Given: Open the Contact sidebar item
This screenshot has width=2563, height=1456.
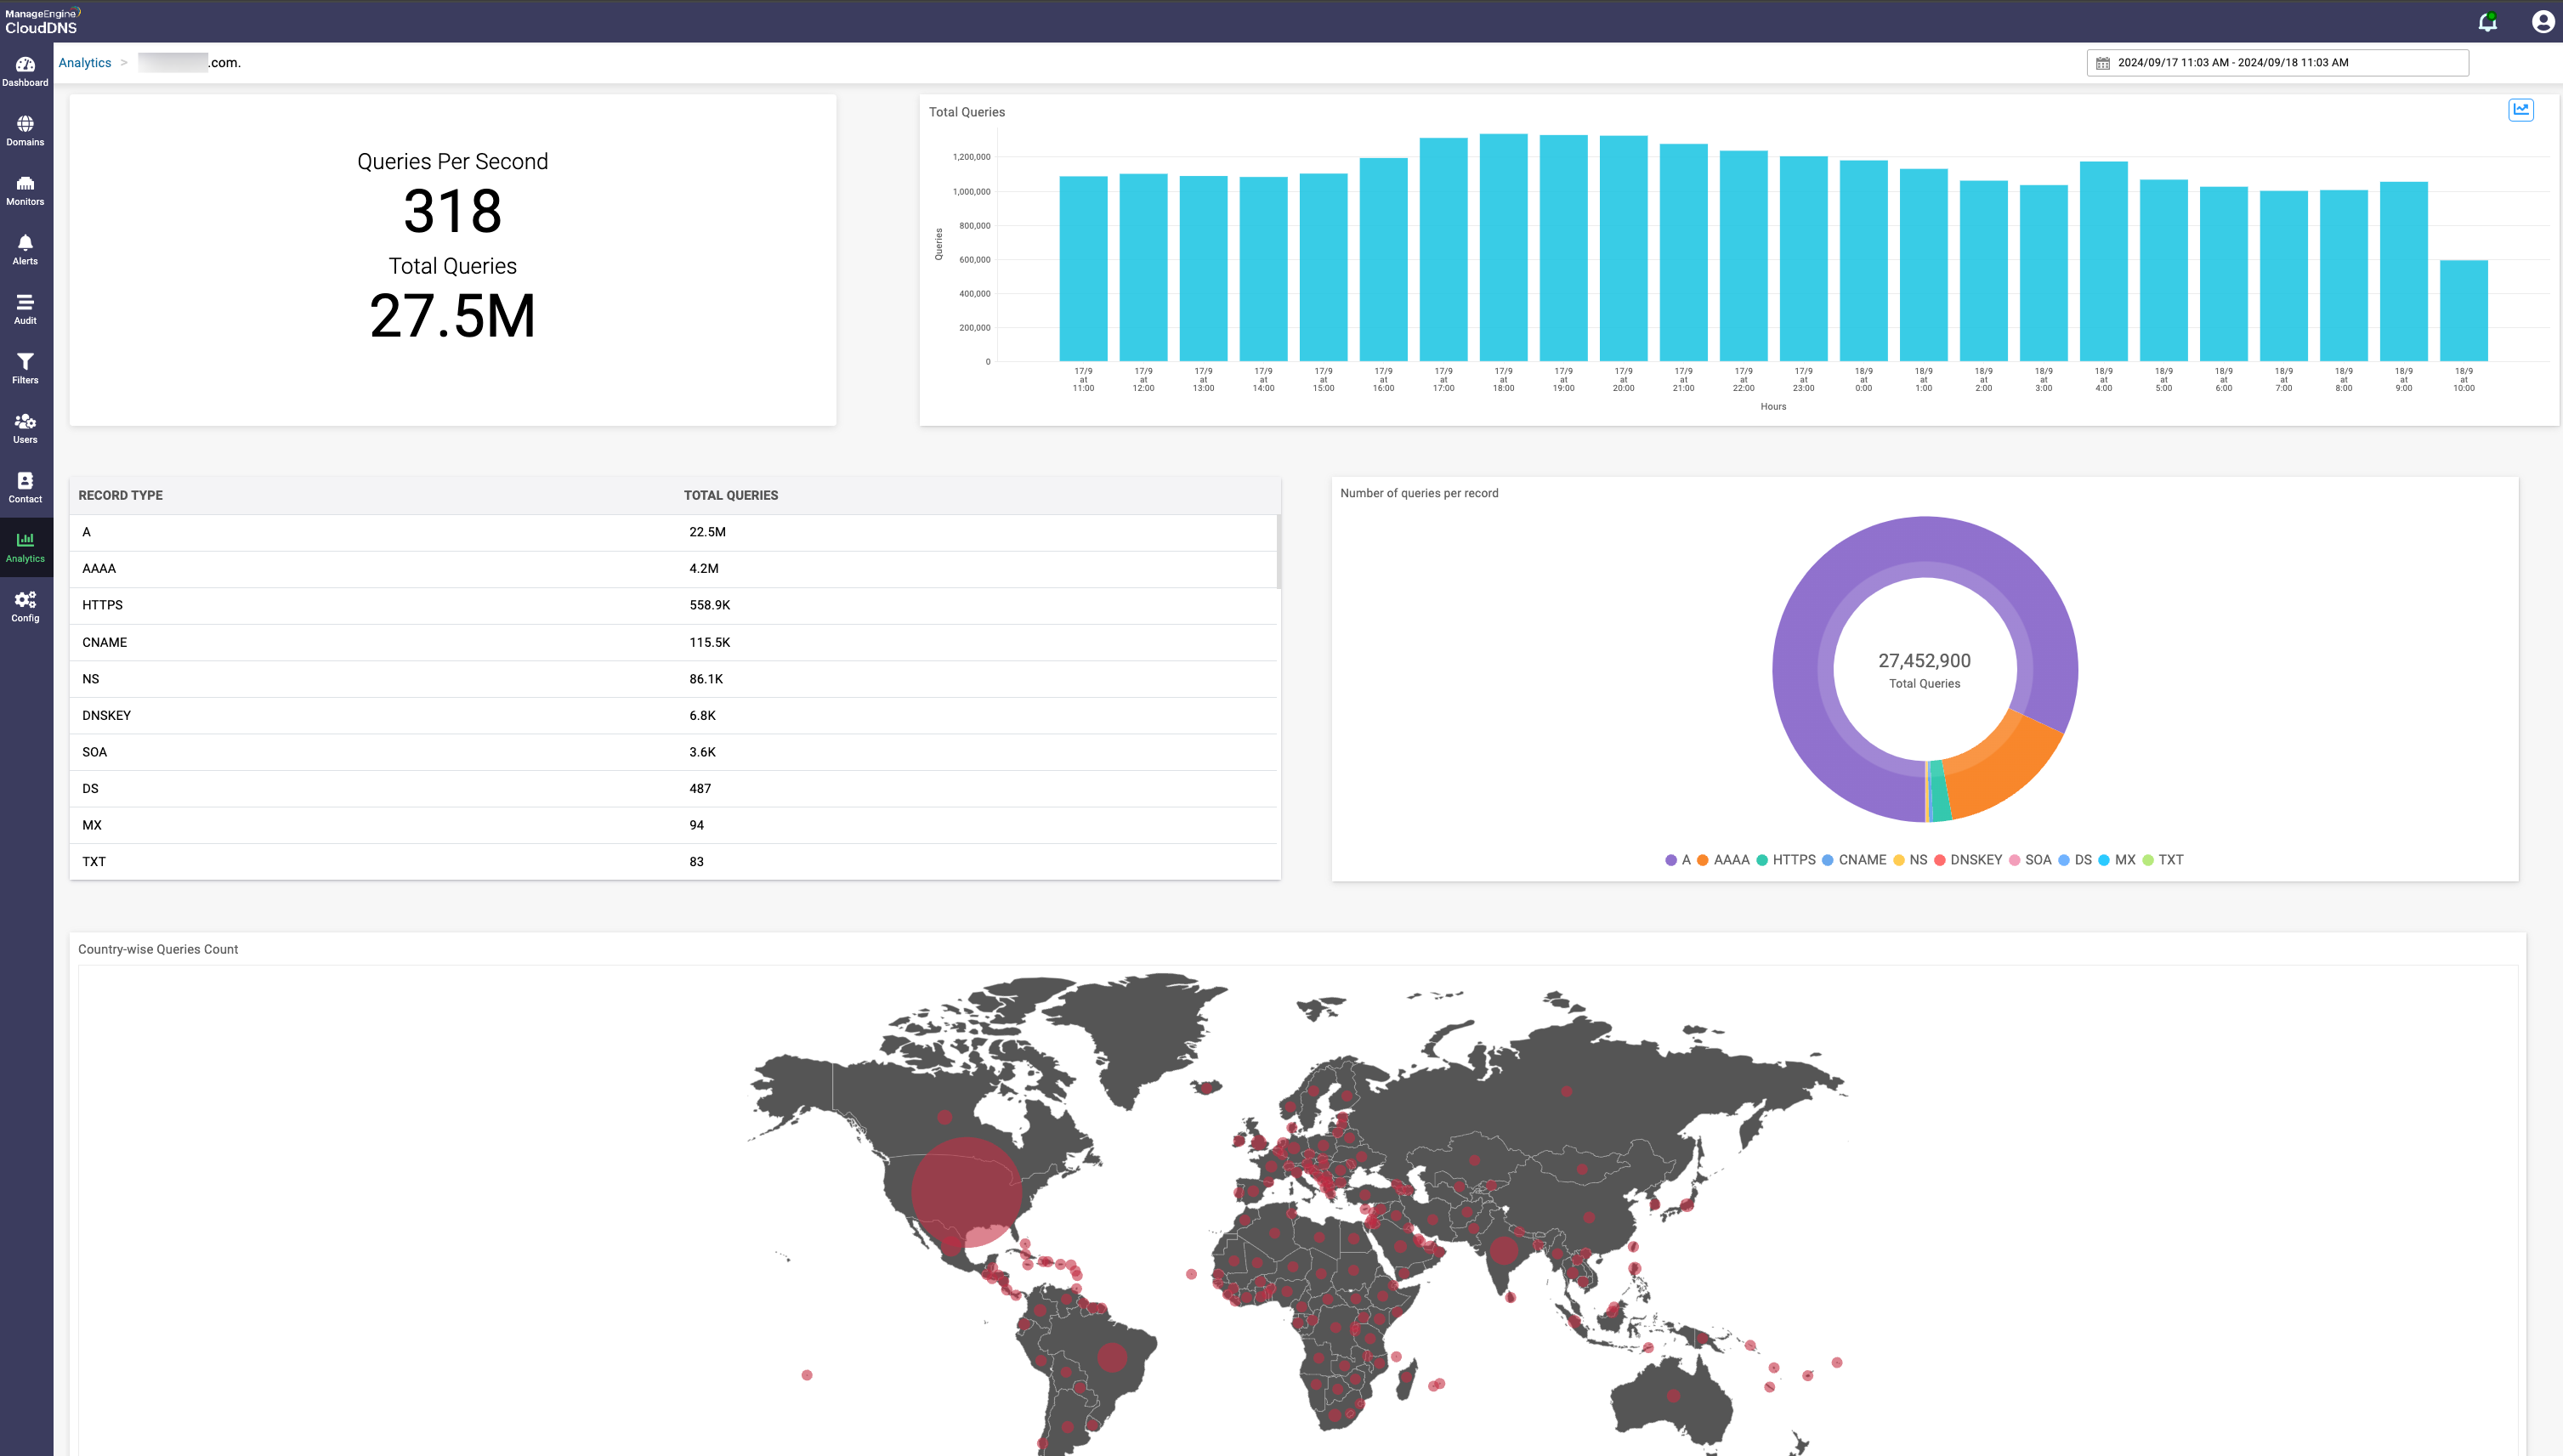Looking at the screenshot, I should pyautogui.click(x=25, y=487).
